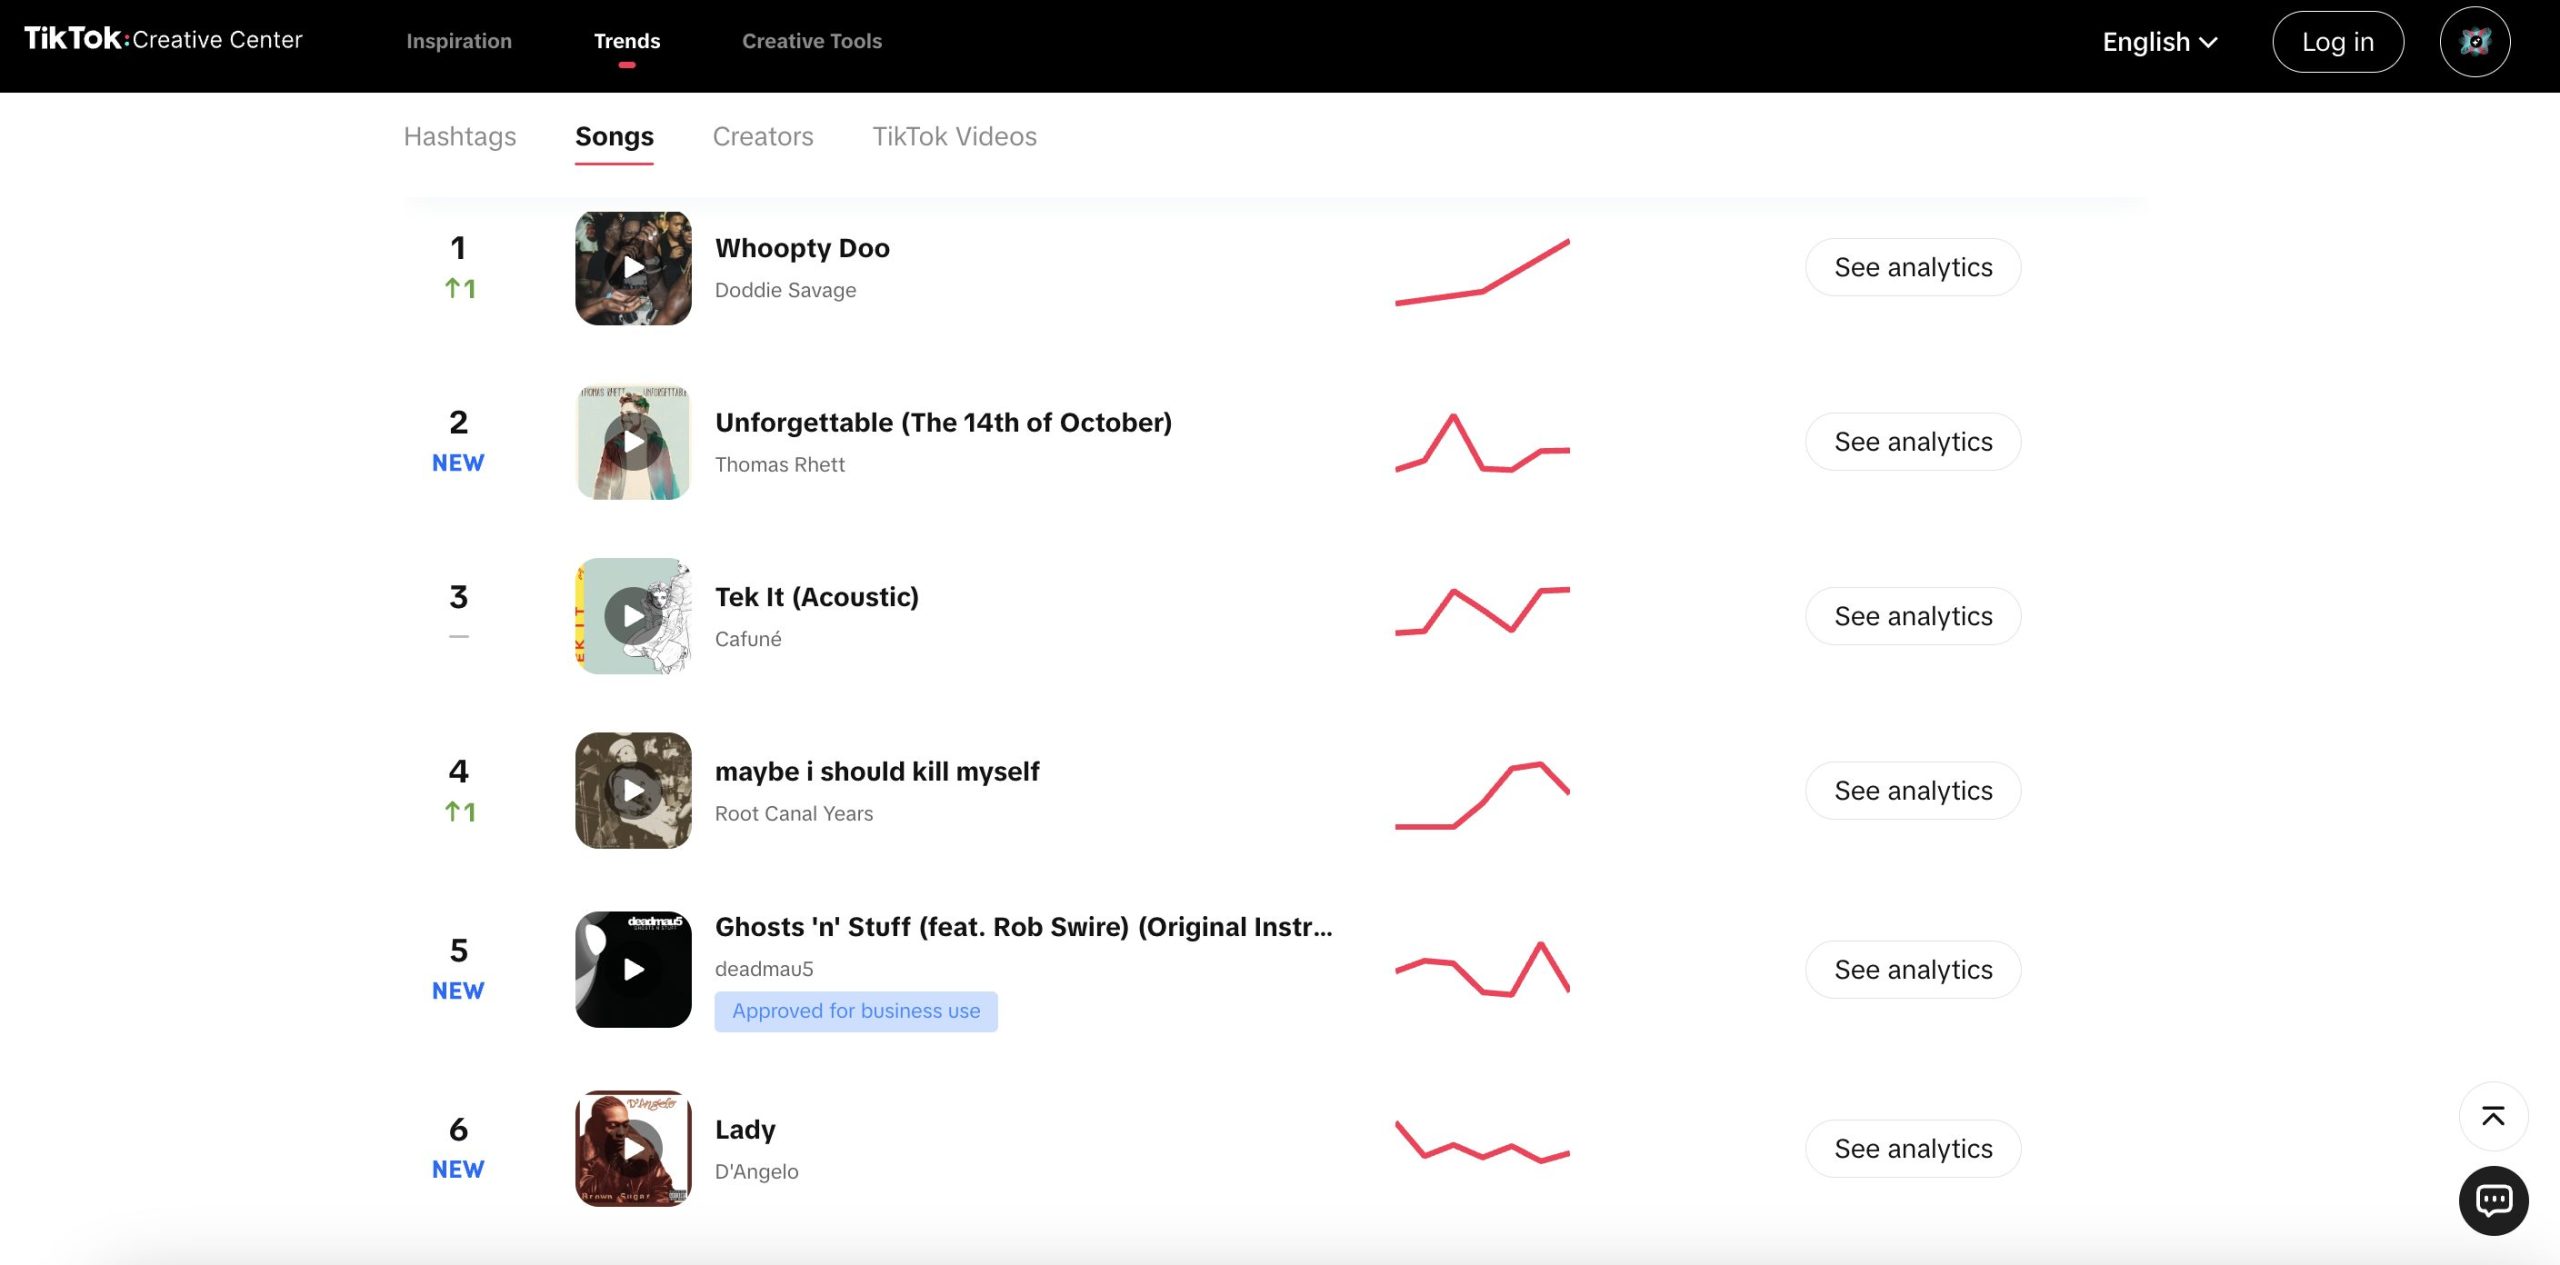
Task: Open the Creative Tools menu
Action: tap(812, 41)
